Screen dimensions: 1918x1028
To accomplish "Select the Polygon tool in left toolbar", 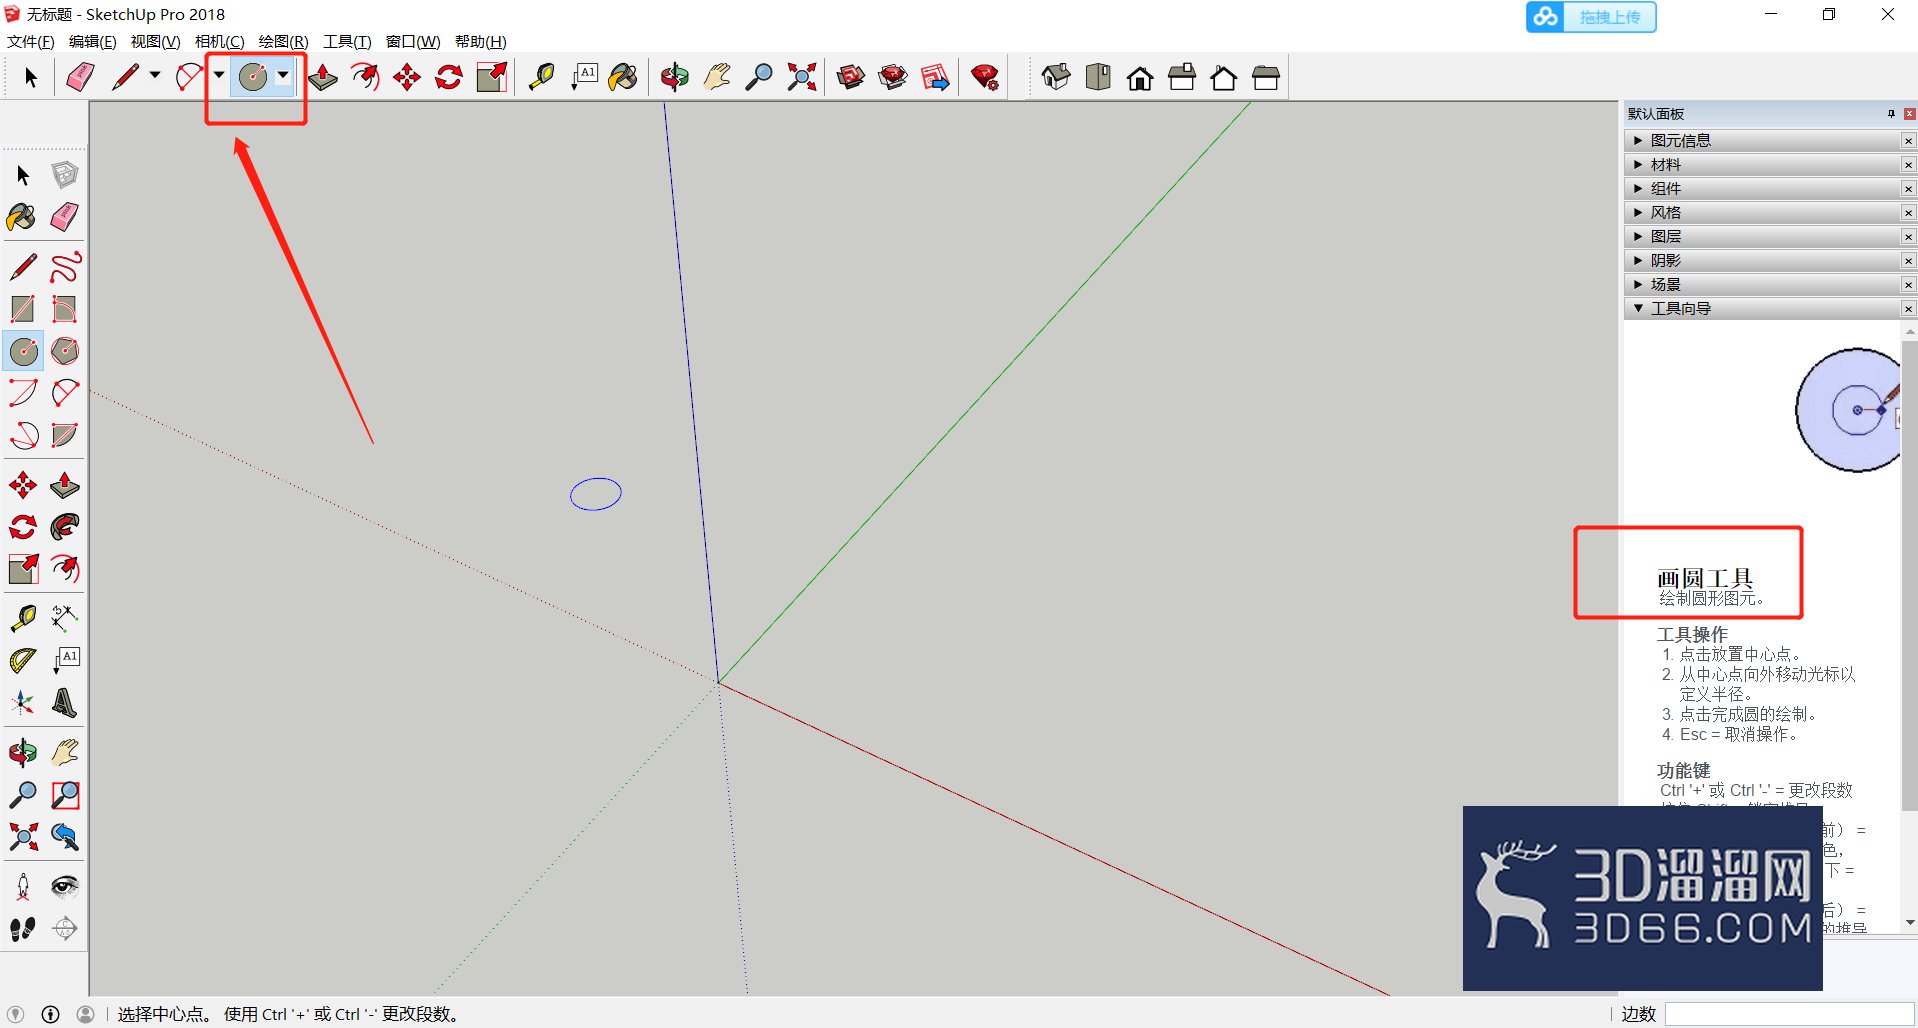I will pos(65,351).
